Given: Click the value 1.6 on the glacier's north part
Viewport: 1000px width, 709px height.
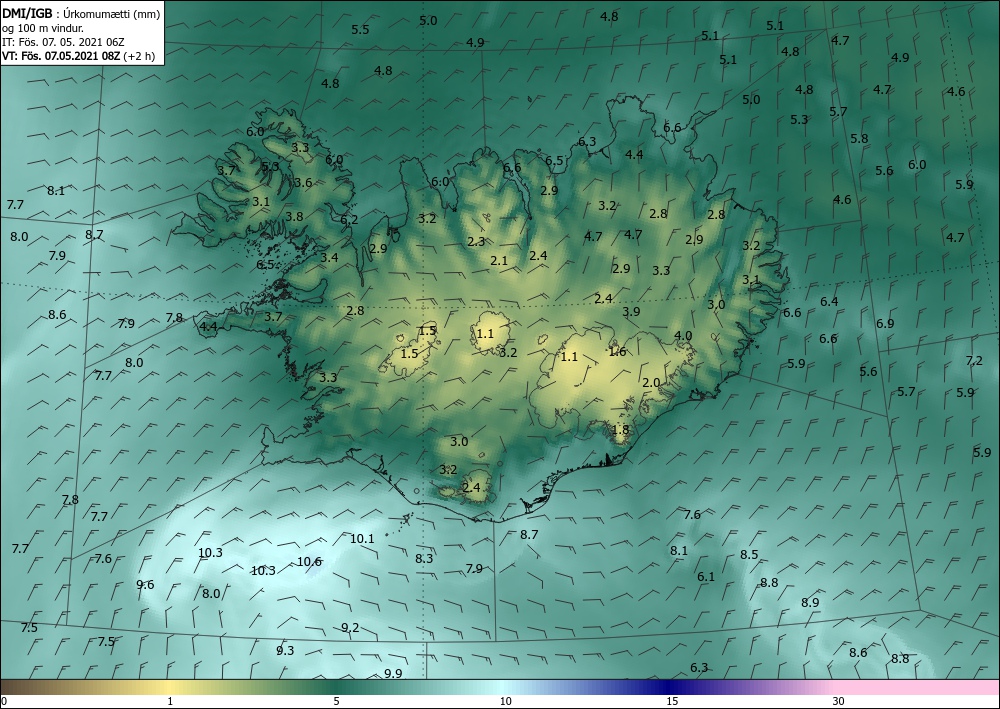Looking at the screenshot, I should coord(617,351).
